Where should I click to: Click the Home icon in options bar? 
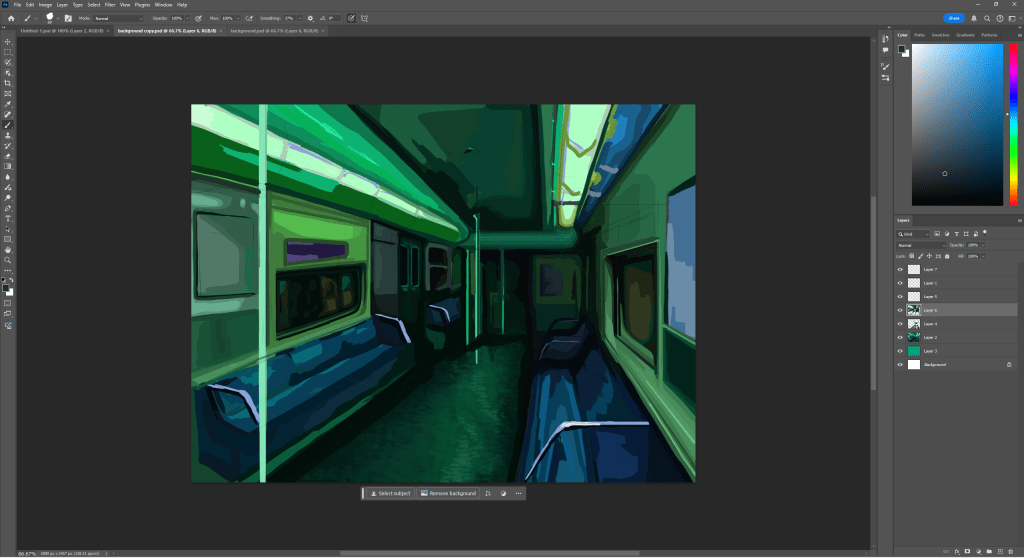[10, 18]
